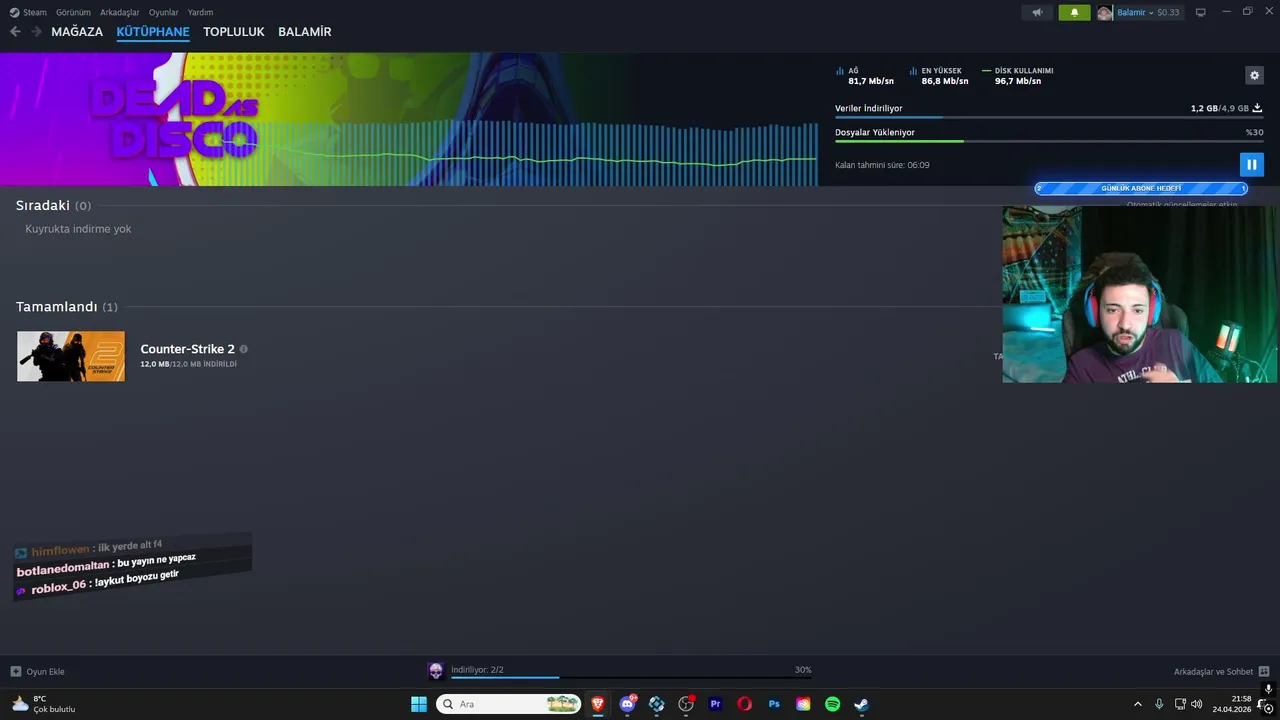The height and width of the screenshot is (720, 1280).
Task: Click the DİSK KULLANIMI 96,7 Mb/sn statistic
Action: tap(1018, 76)
